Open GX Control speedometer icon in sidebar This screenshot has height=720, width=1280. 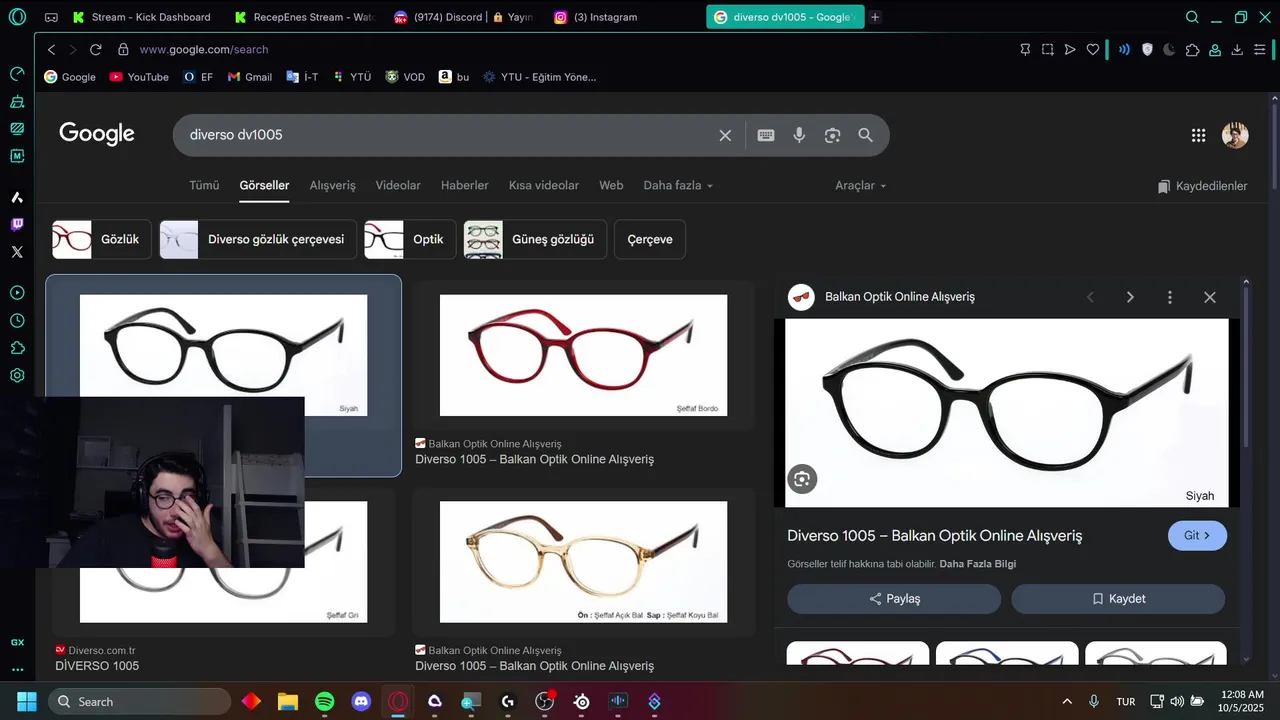[17, 74]
